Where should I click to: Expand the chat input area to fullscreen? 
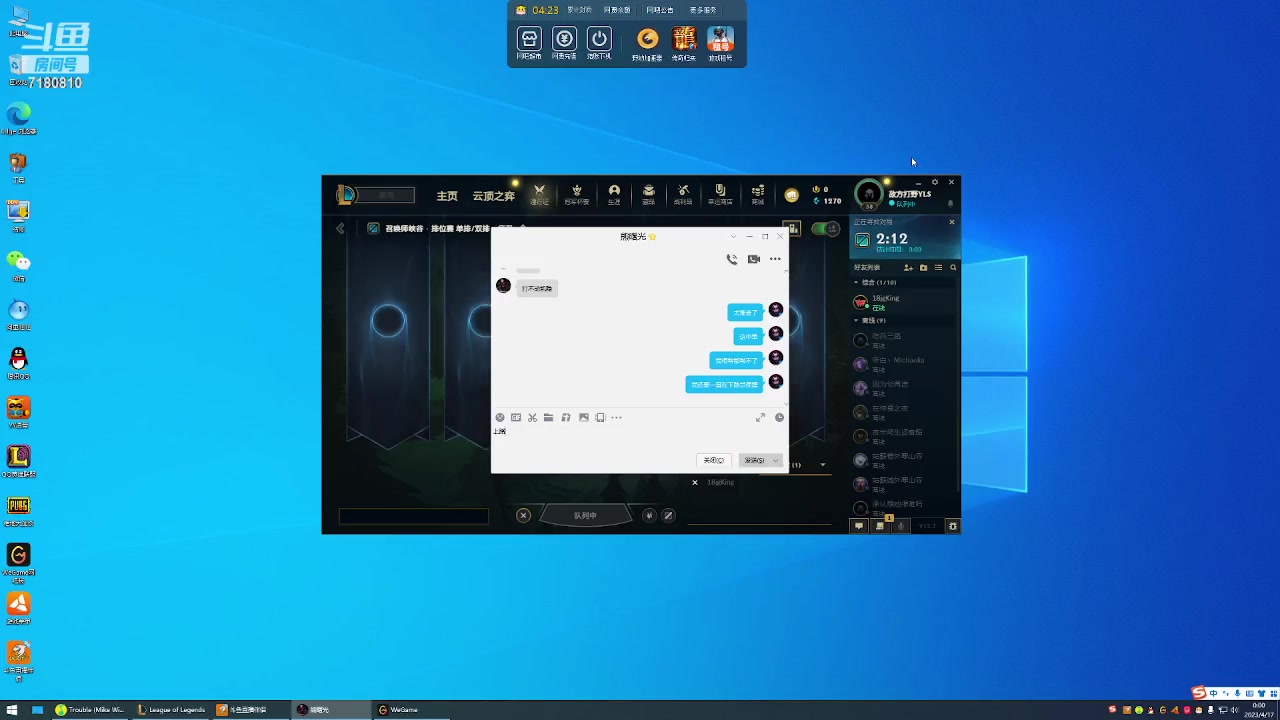[760, 417]
